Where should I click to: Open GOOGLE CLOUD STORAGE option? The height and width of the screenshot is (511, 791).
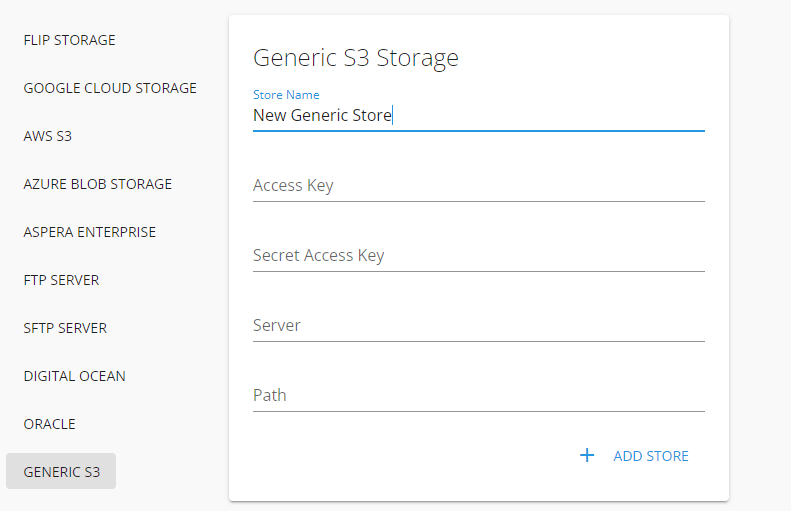coord(110,88)
